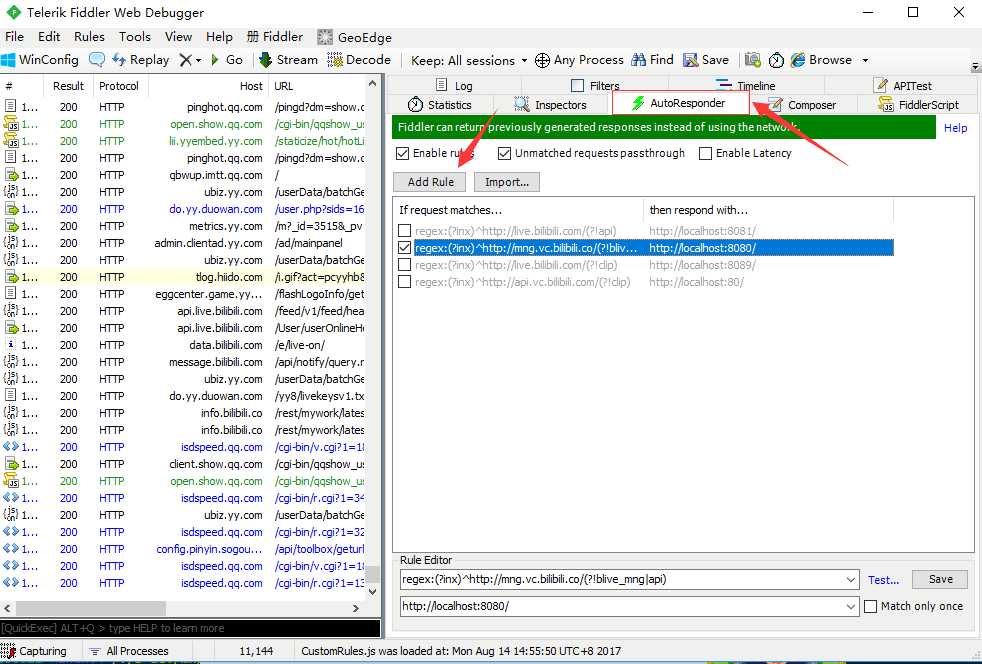The image size is (982, 664).
Task: Click the Remove X toolbar icon
Action: (185, 60)
